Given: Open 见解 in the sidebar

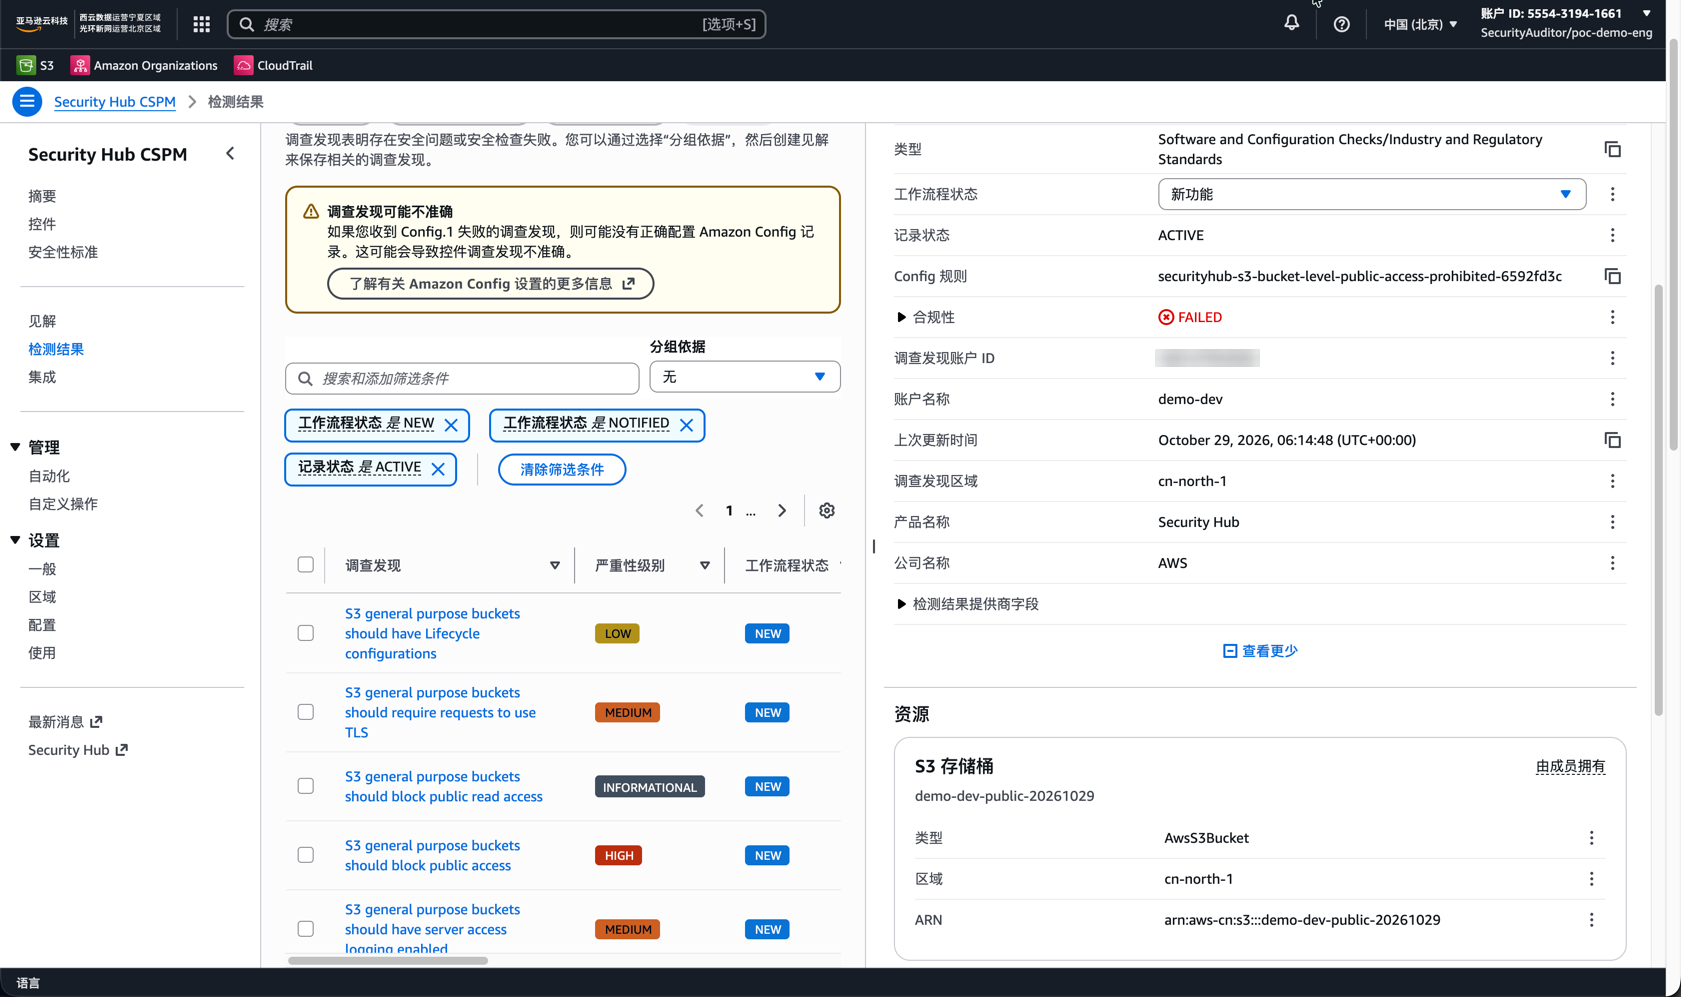Looking at the screenshot, I should click(42, 321).
